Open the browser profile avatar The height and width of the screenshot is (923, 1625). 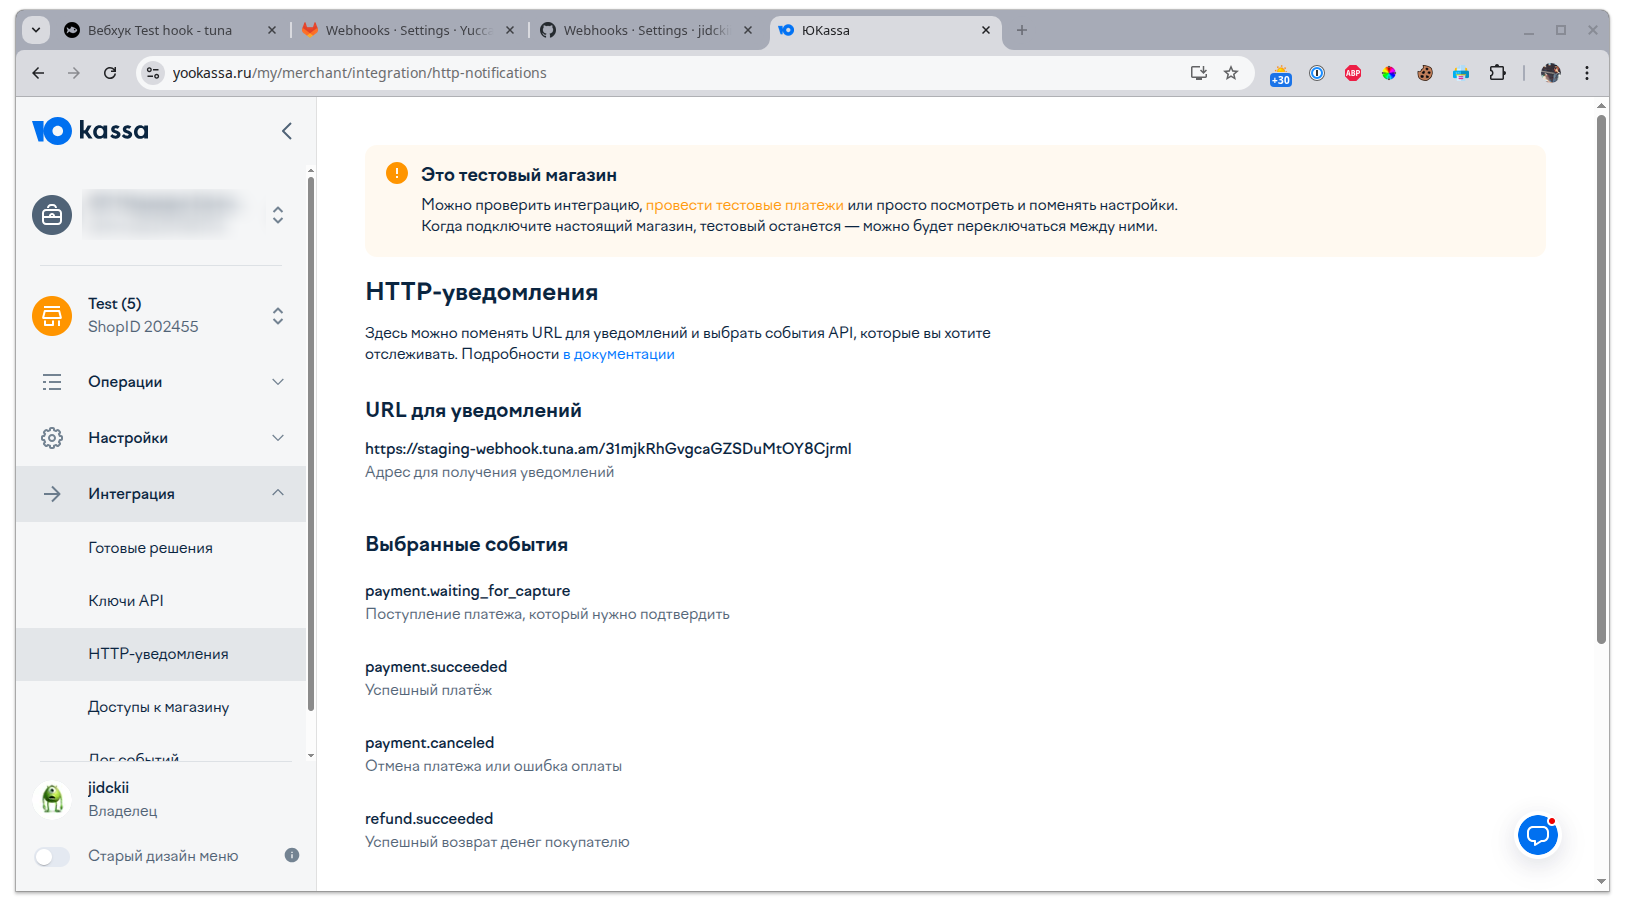pos(1551,73)
